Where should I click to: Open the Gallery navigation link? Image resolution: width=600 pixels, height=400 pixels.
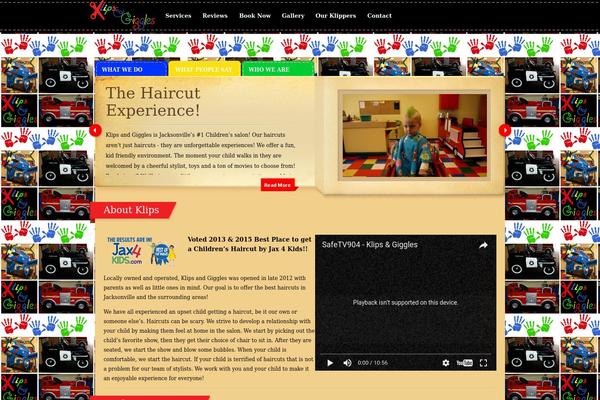click(293, 16)
